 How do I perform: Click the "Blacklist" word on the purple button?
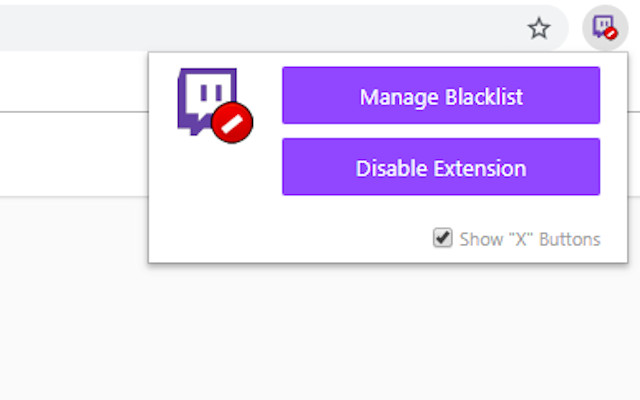coord(484,97)
